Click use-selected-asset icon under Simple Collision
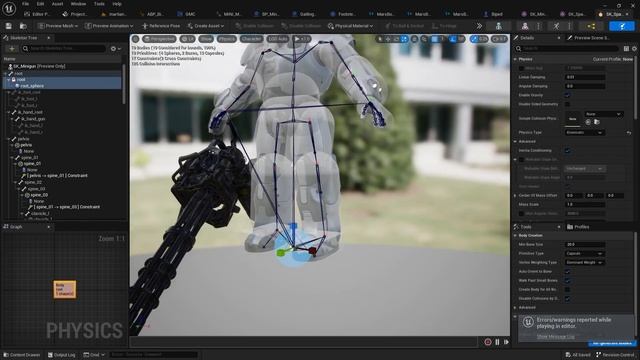The height and width of the screenshot is (360, 640). 588,122
